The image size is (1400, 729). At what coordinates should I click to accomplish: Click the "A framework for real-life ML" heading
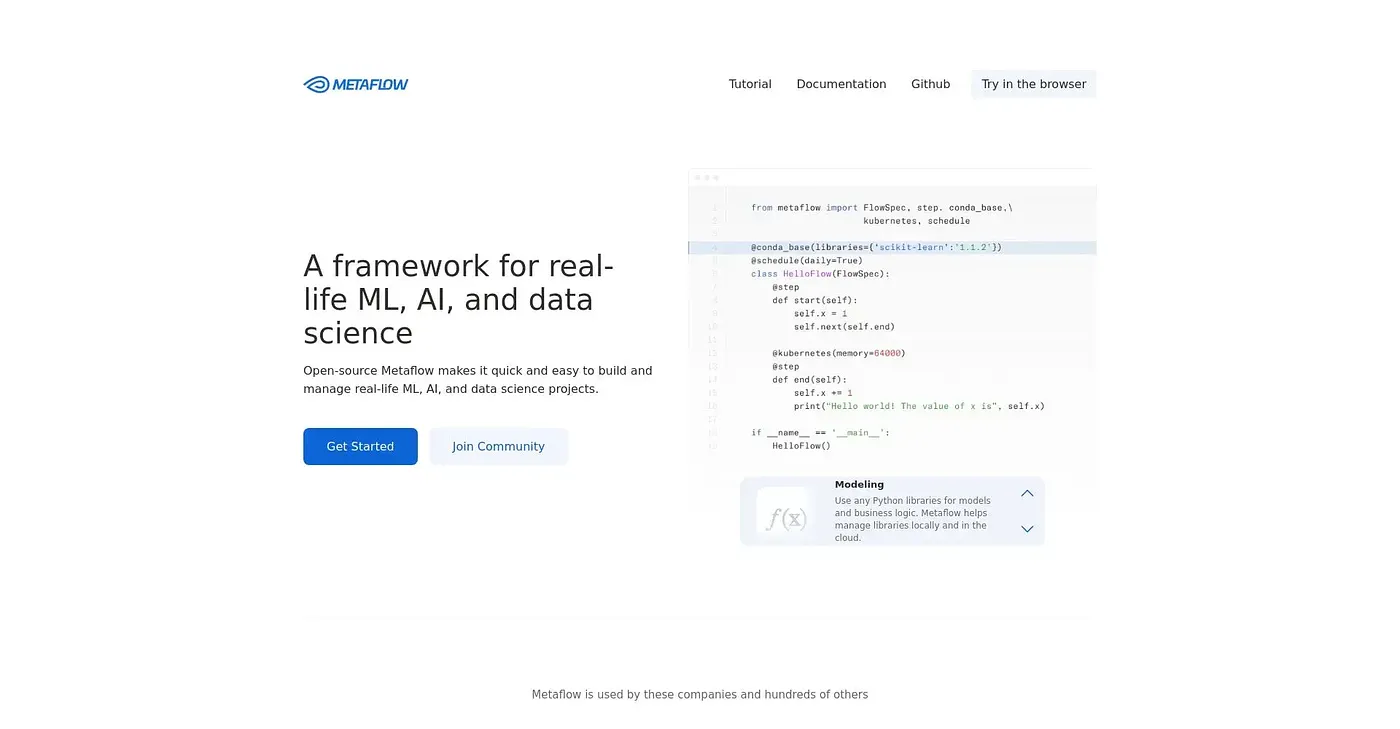tap(459, 299)
